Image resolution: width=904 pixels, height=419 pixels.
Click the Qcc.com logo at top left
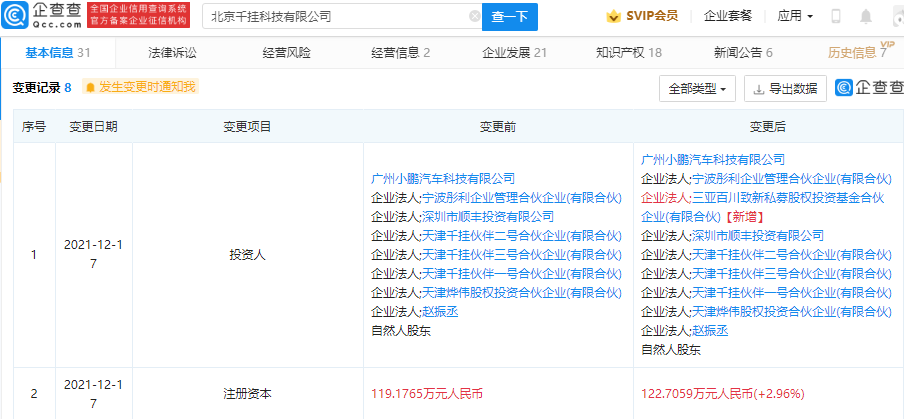pos(42,15)
